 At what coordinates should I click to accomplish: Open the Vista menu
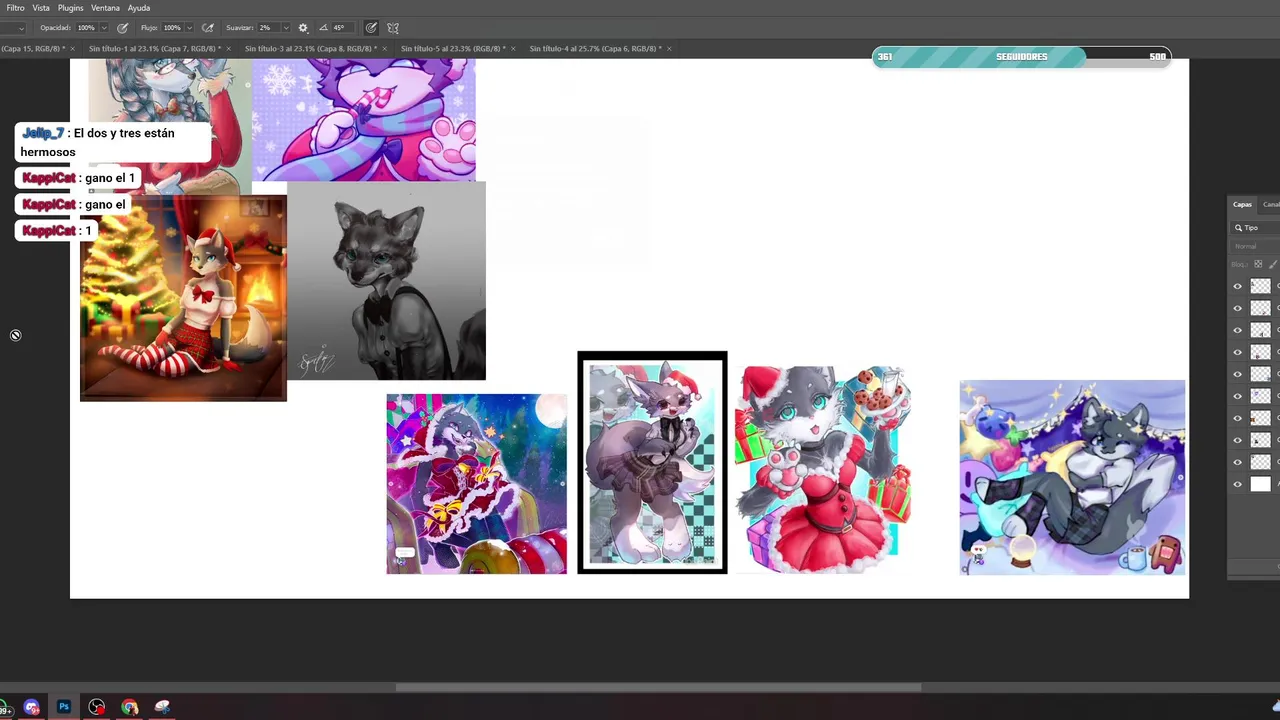(41, 8)
